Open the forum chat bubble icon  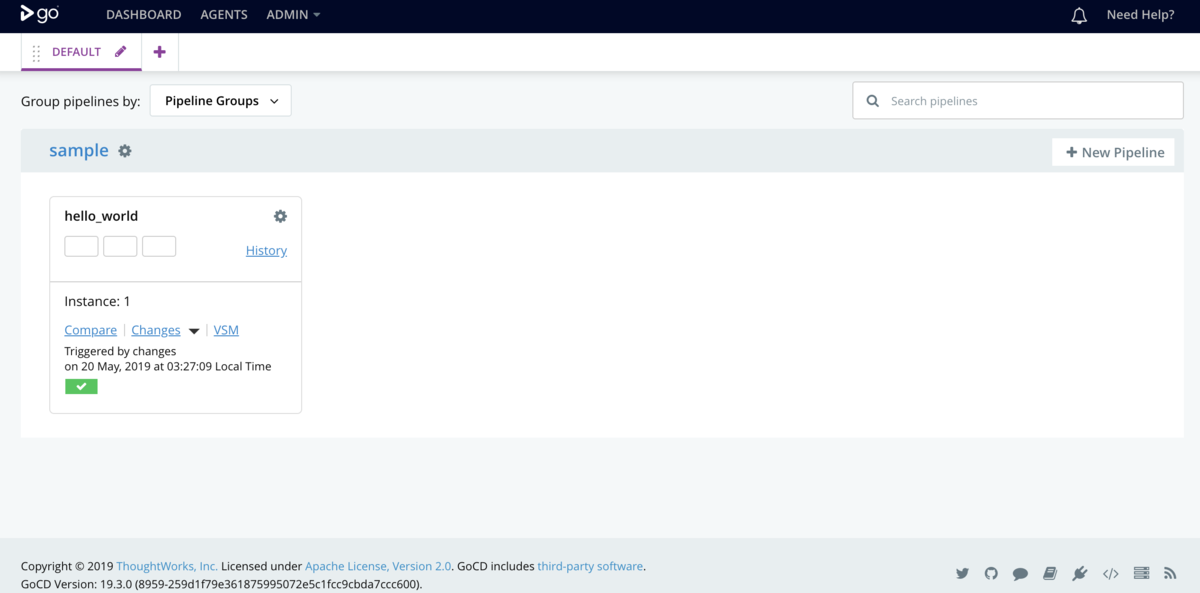1020,574
